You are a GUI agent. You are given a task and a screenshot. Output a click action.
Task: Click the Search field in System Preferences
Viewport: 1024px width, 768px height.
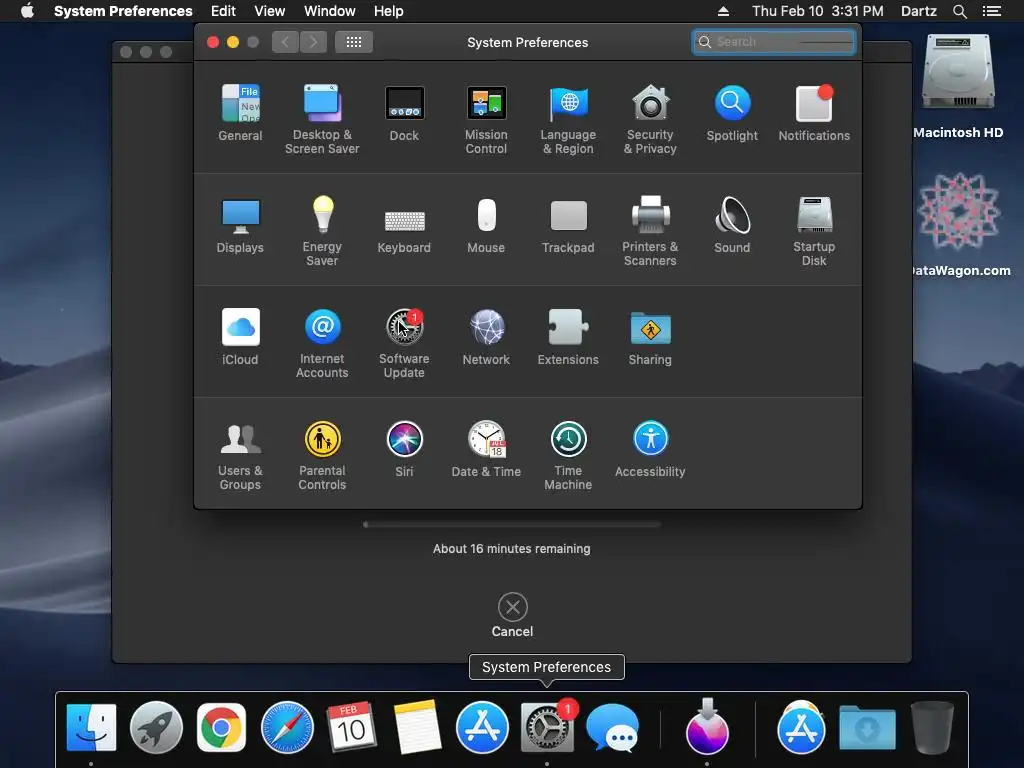(x=774, y=42)
